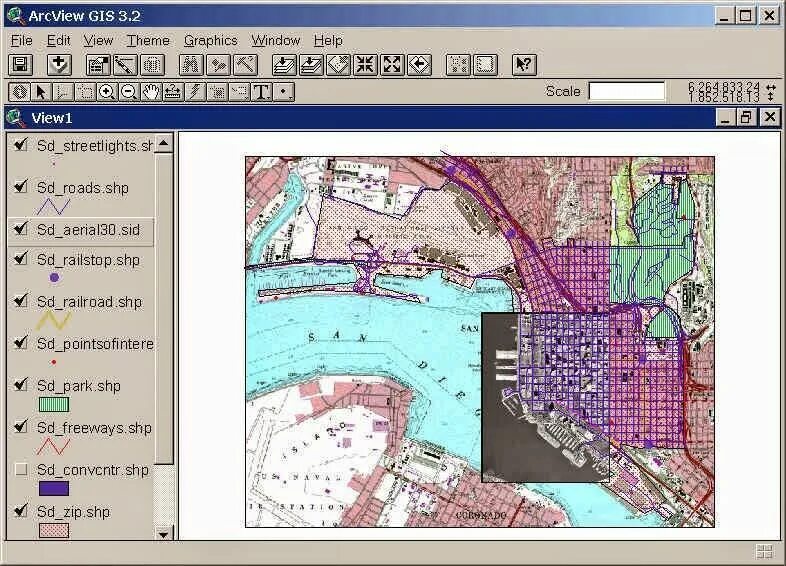This screenshot has height=566, width=786.
Task: Clear the selected features
Action: [485, 65]
